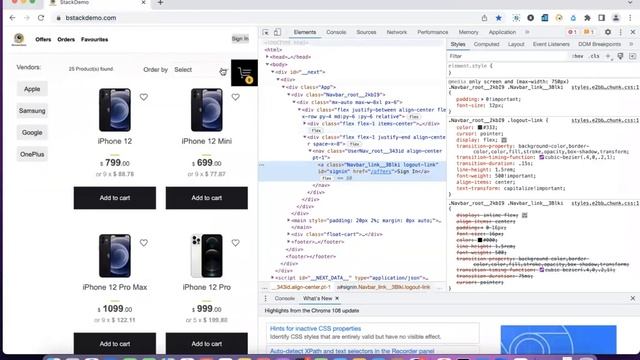Click the browser Forward arrow
The height and width of the screenshot is (360, 640).
click(27, 18)
